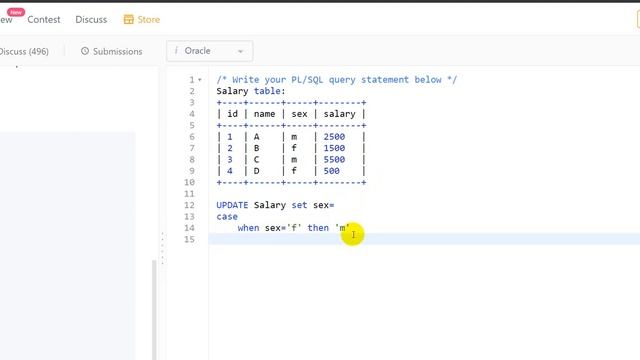Click the value 5500 in the table

tap(334, 160)
